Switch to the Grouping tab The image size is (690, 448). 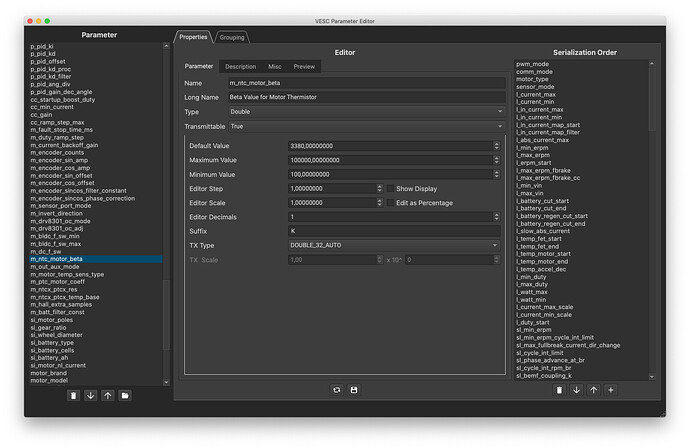coord(232,37)
